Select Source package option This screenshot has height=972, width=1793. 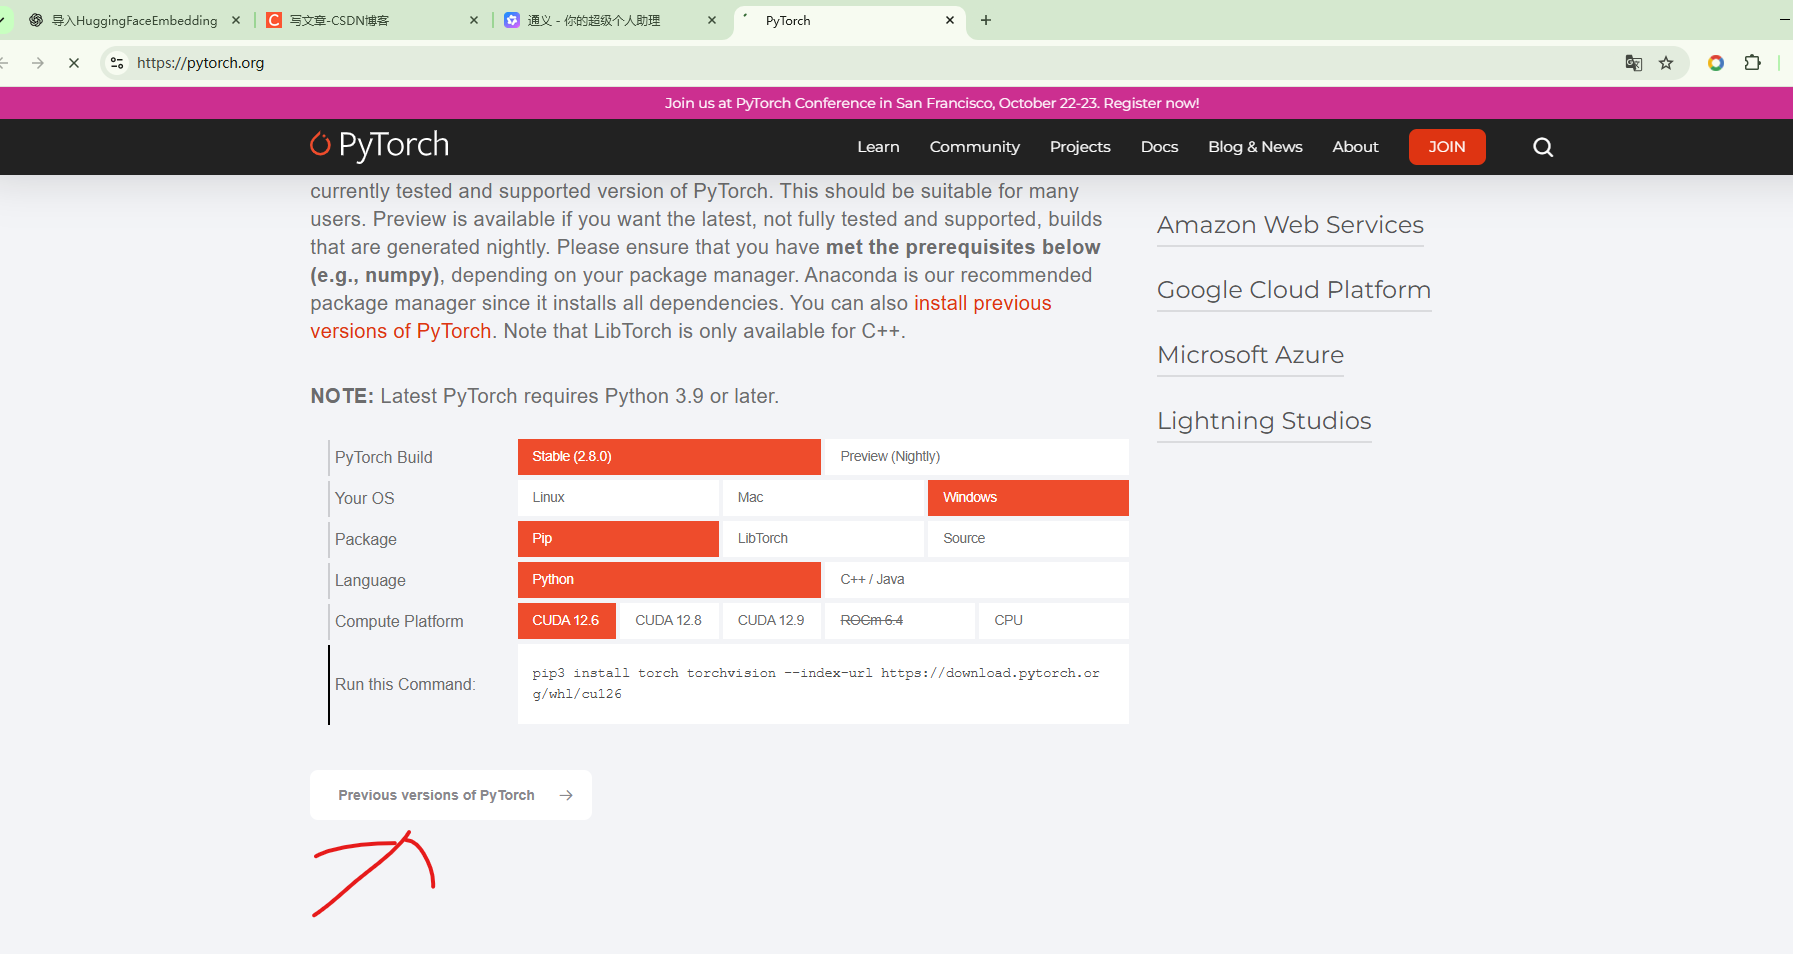tap(1028, 539)
